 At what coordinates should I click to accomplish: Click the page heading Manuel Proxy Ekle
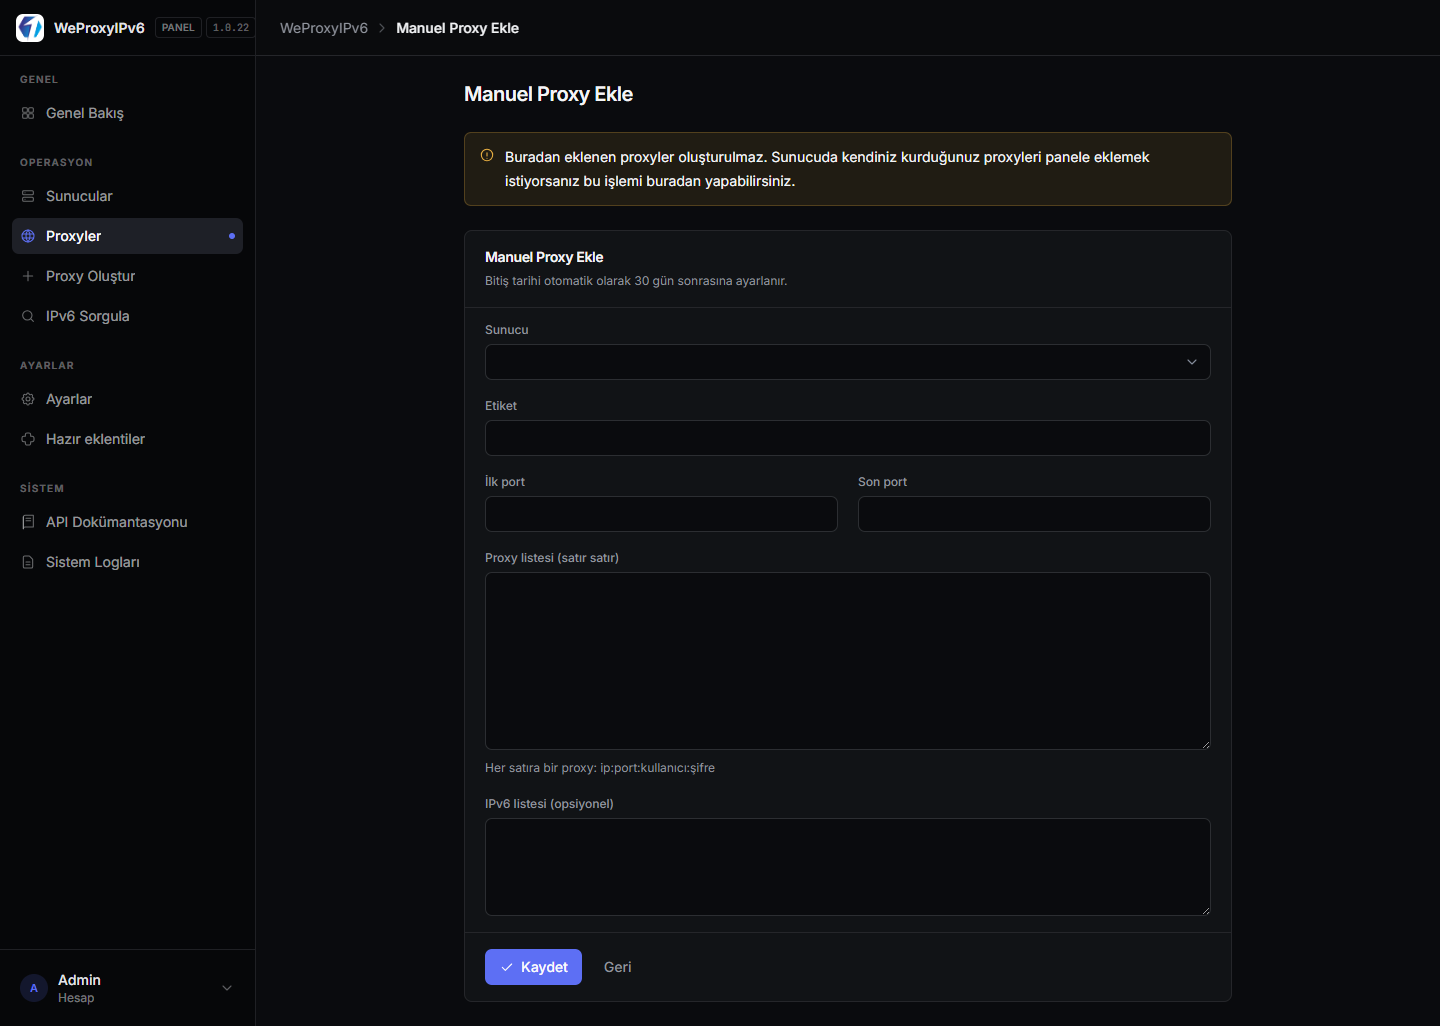click(548, 94)
